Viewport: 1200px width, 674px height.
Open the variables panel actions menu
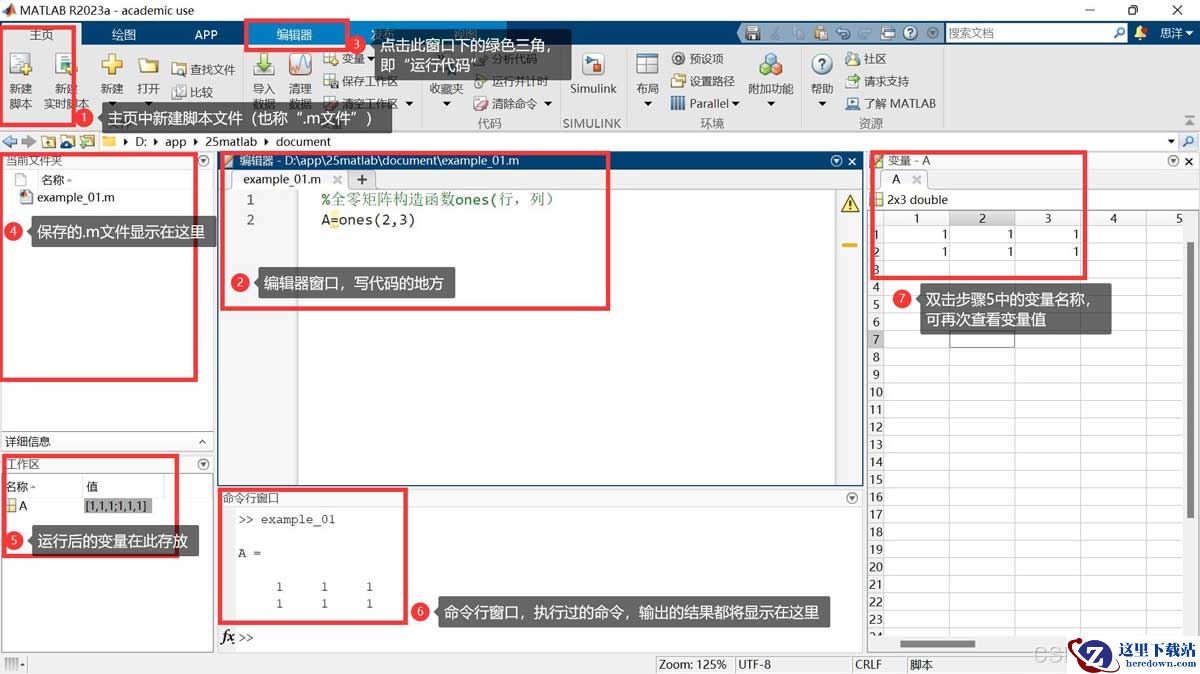(x=1173, y=160)
